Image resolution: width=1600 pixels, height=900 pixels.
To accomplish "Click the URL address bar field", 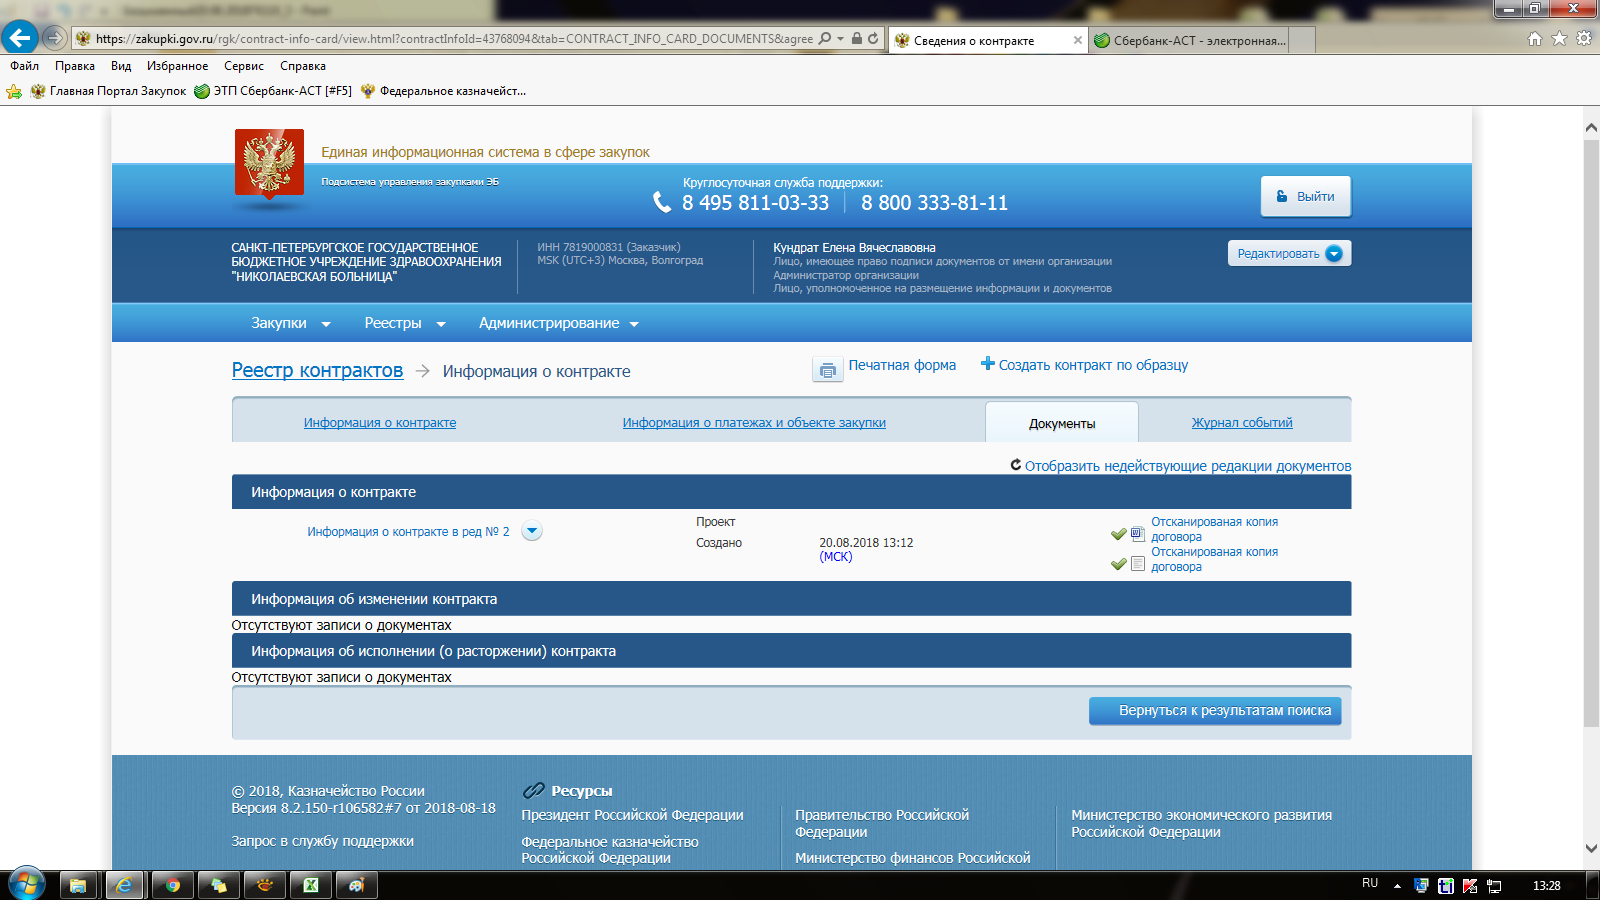I will click(454, 38).
